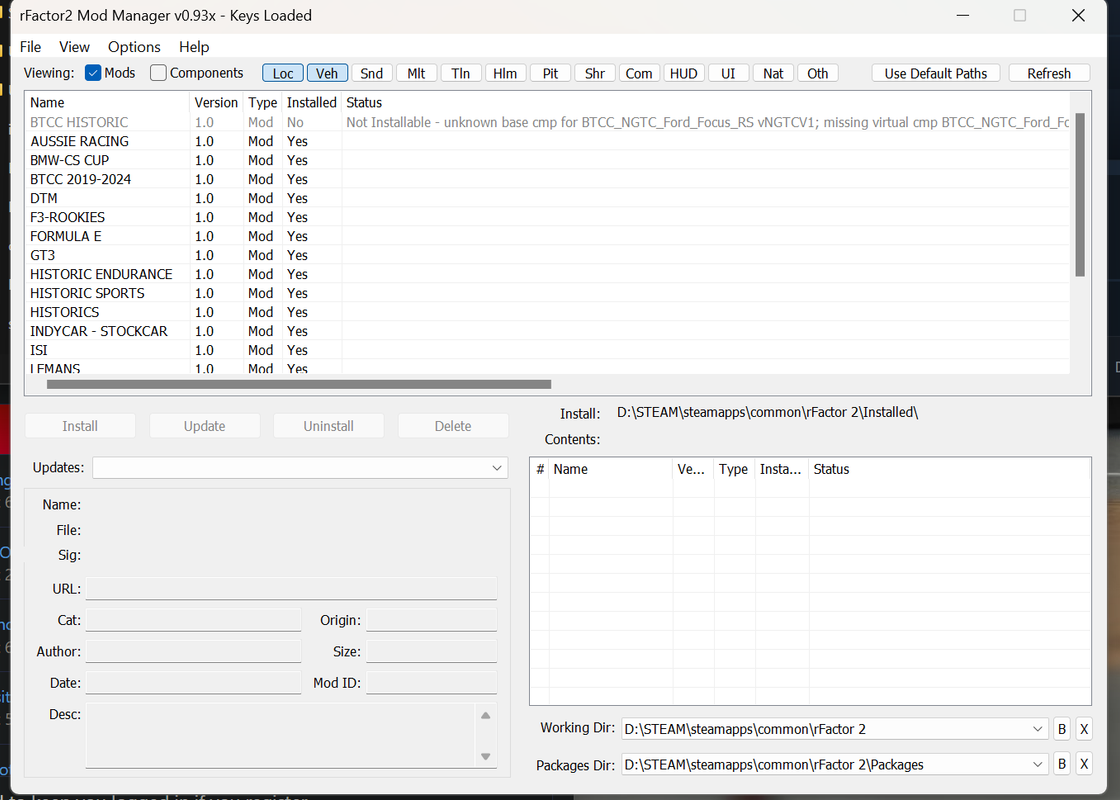Open the View menu
This screenshot has width=1120, height=800.
click(74, 47)
